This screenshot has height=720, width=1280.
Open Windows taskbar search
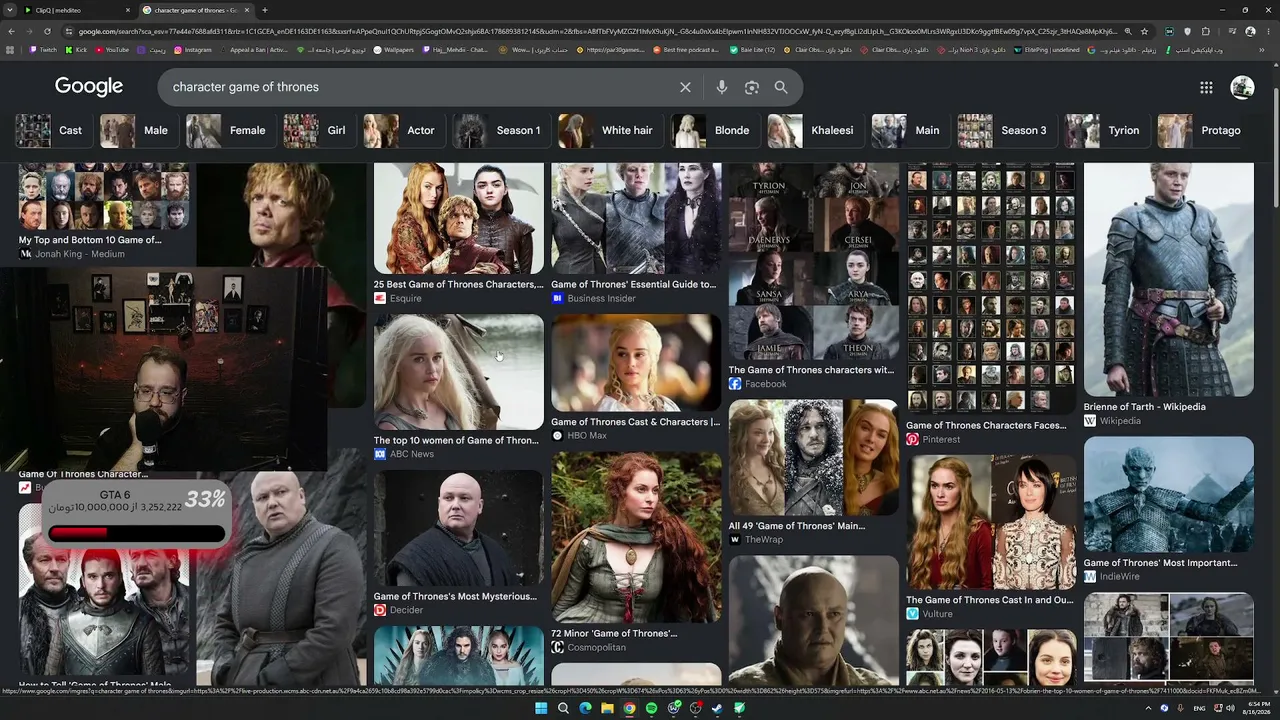pos(563,708)
